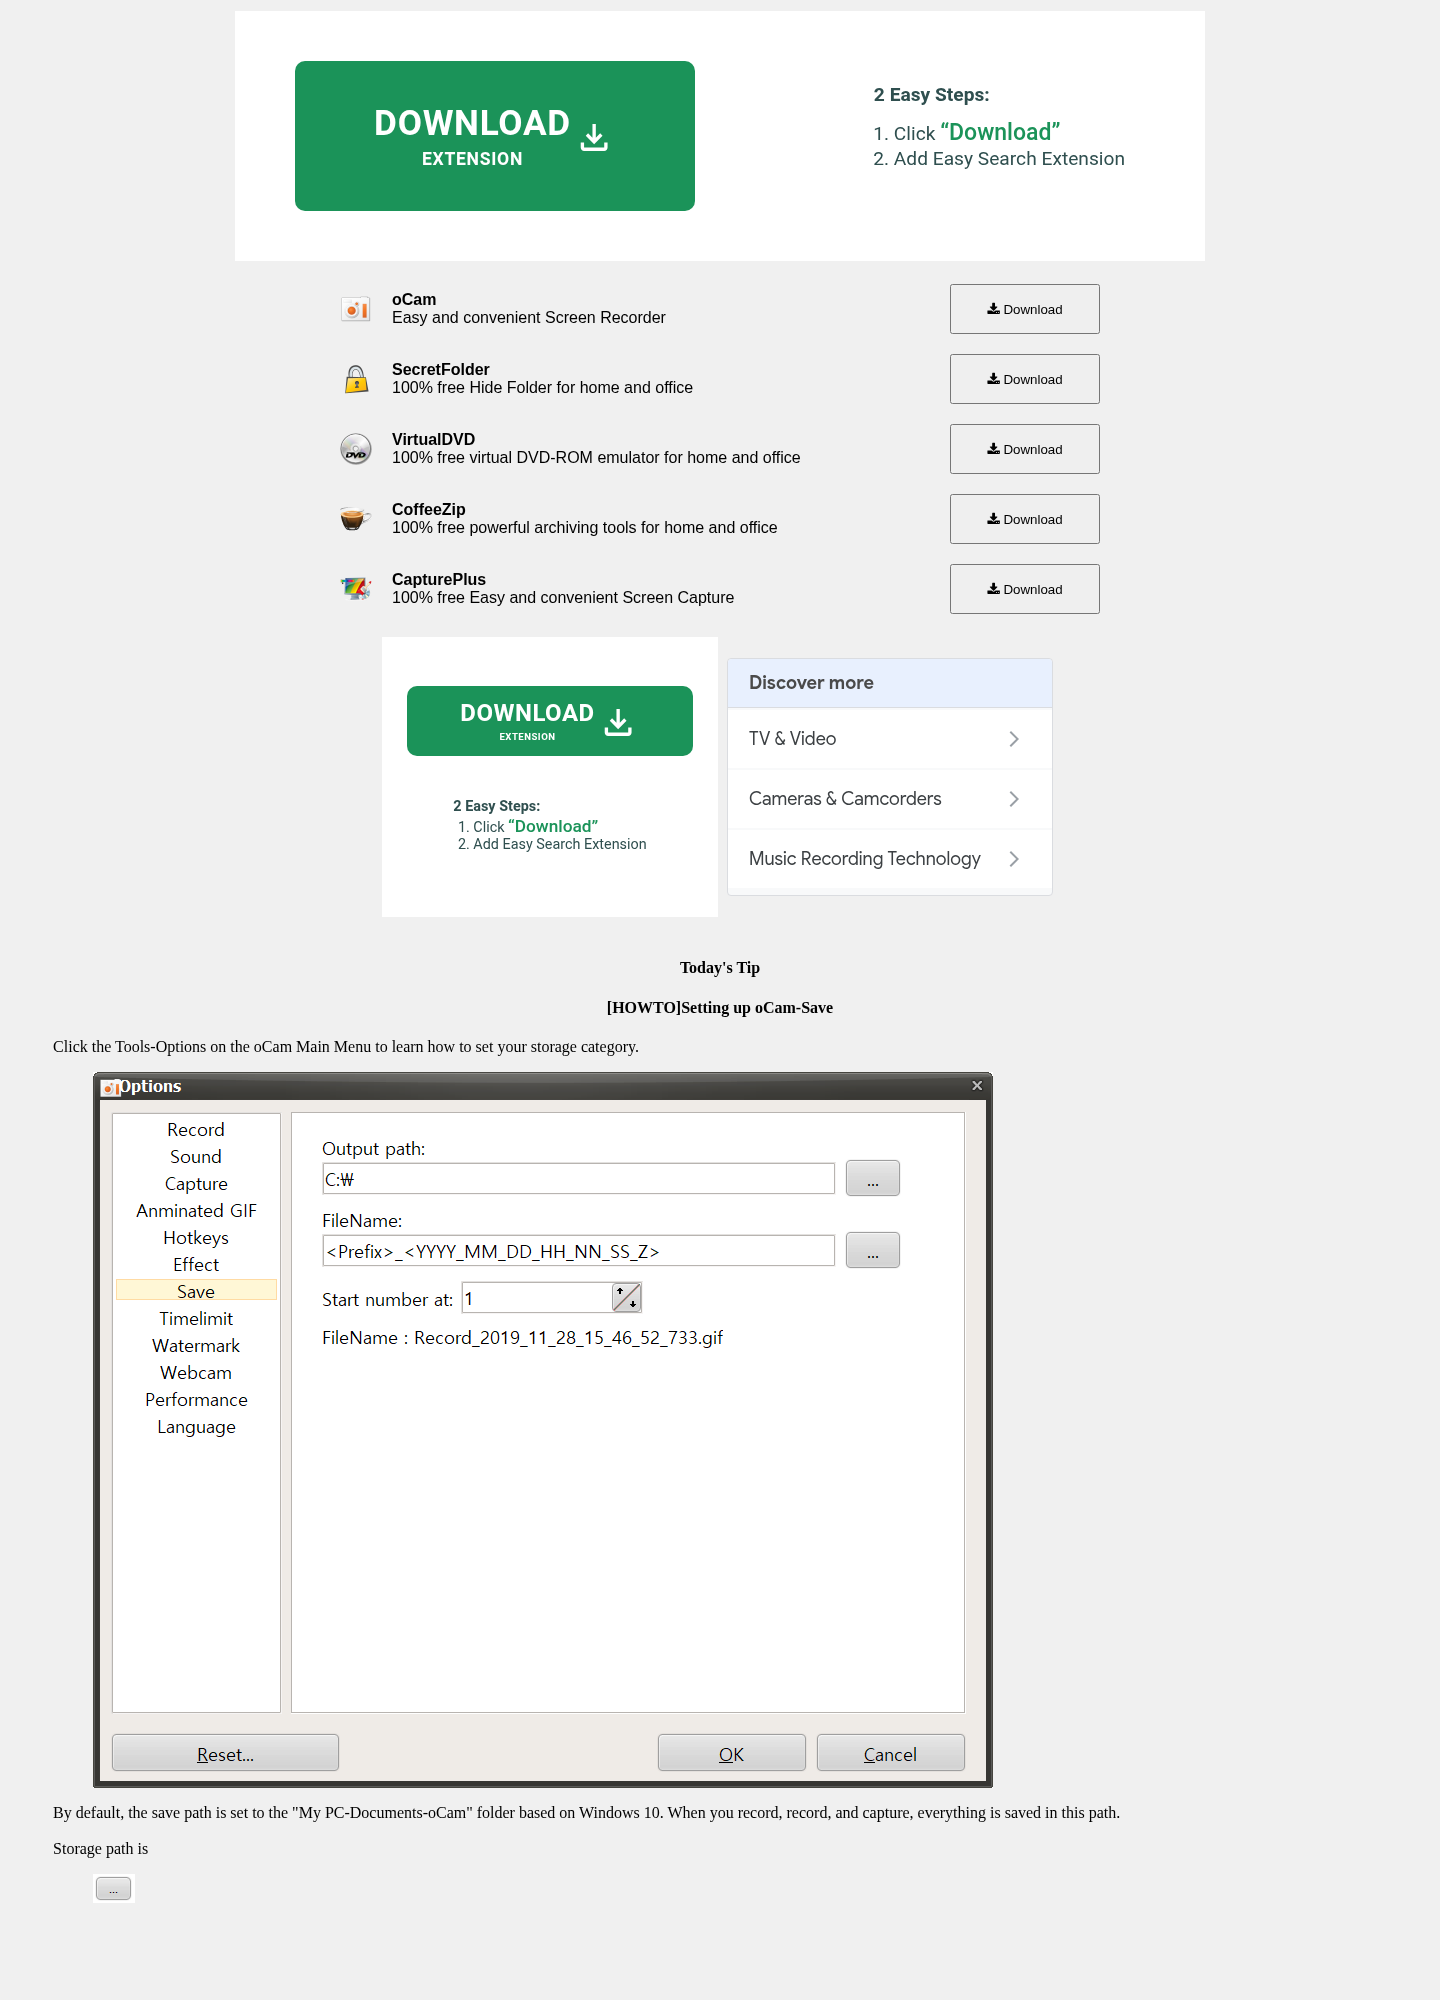The width and height of the screenshot is (1440, 2000).
Task: Click the FileName pattern field
Action: coord(578,1251)
